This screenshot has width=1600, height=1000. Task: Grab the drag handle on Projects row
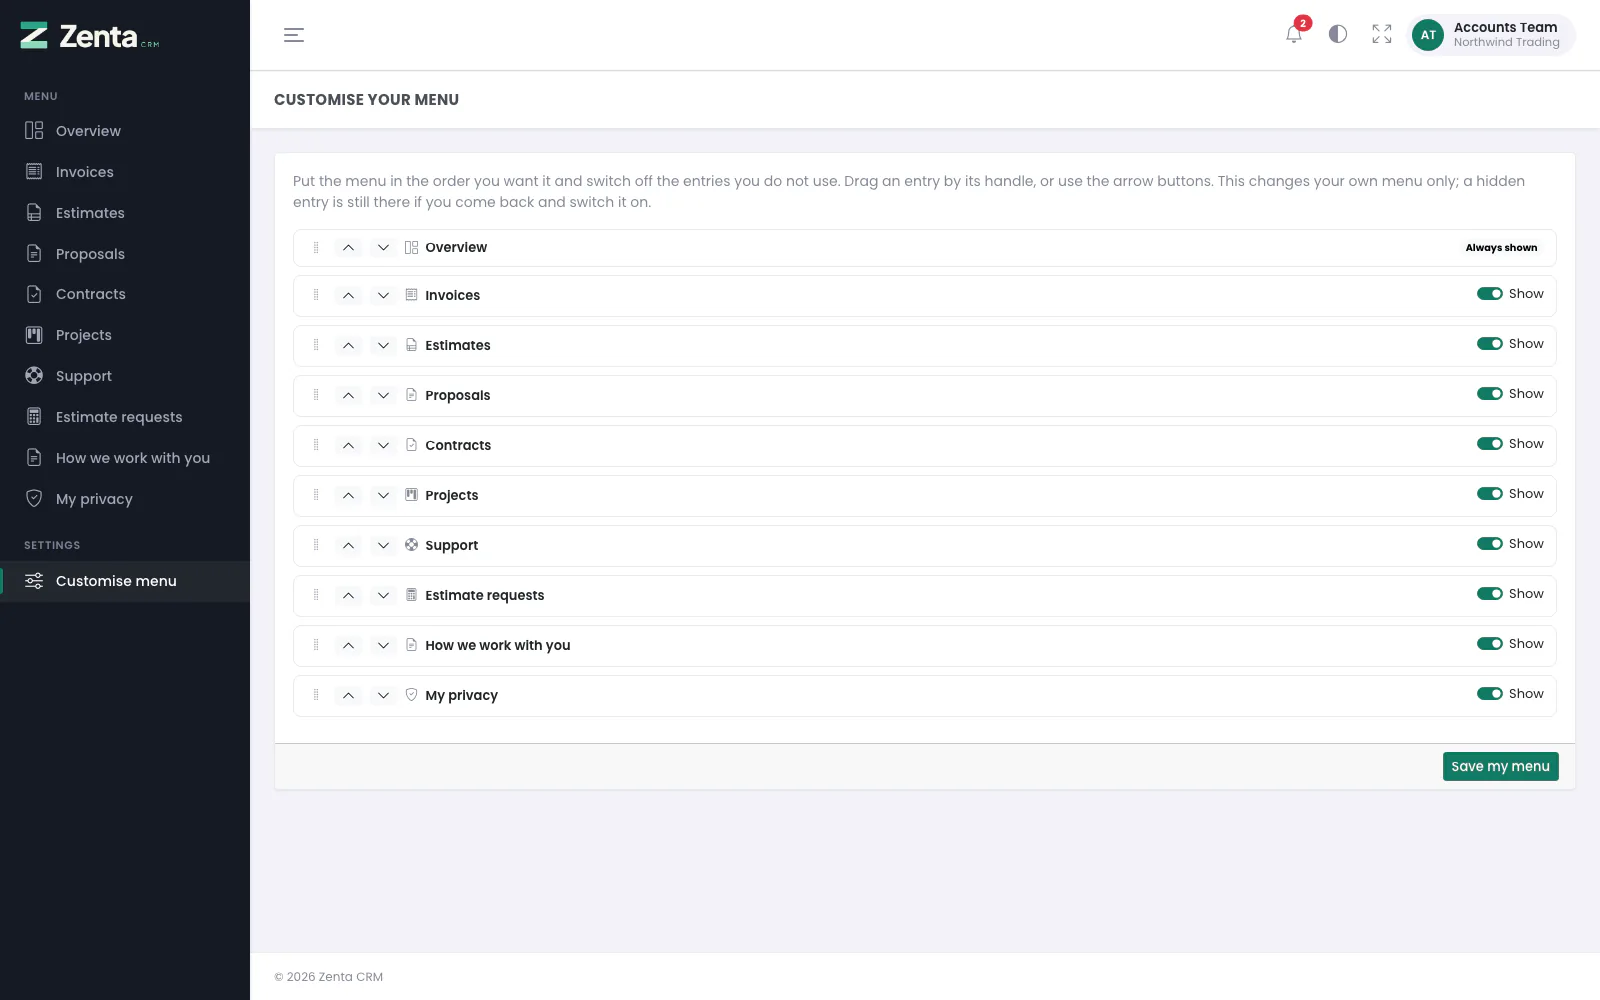[x=316, y=495]
